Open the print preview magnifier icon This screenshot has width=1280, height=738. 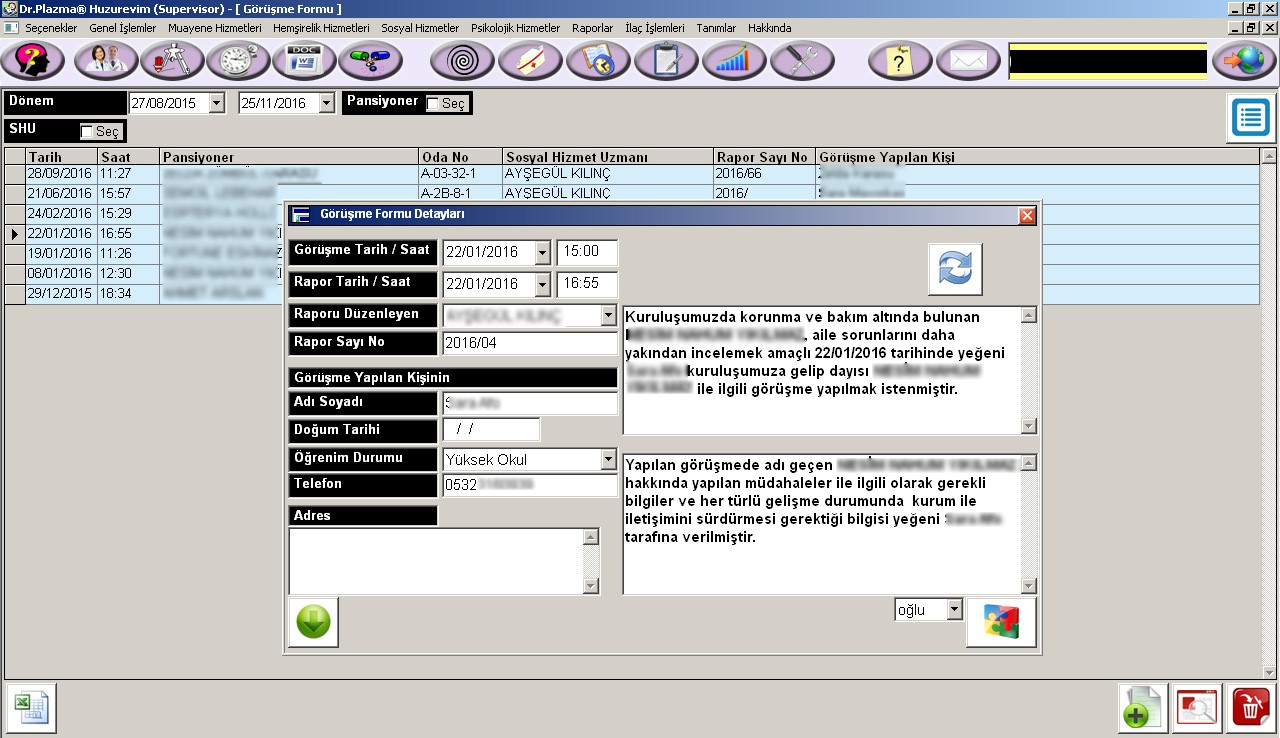1197,708
